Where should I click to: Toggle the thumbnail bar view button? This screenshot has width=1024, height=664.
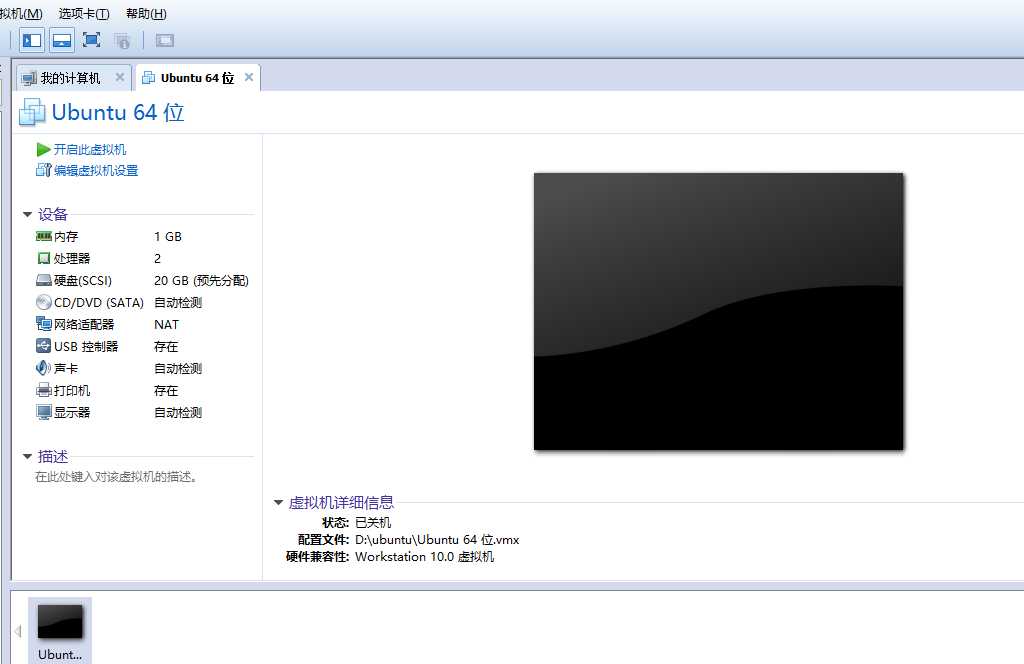[62, 40]
